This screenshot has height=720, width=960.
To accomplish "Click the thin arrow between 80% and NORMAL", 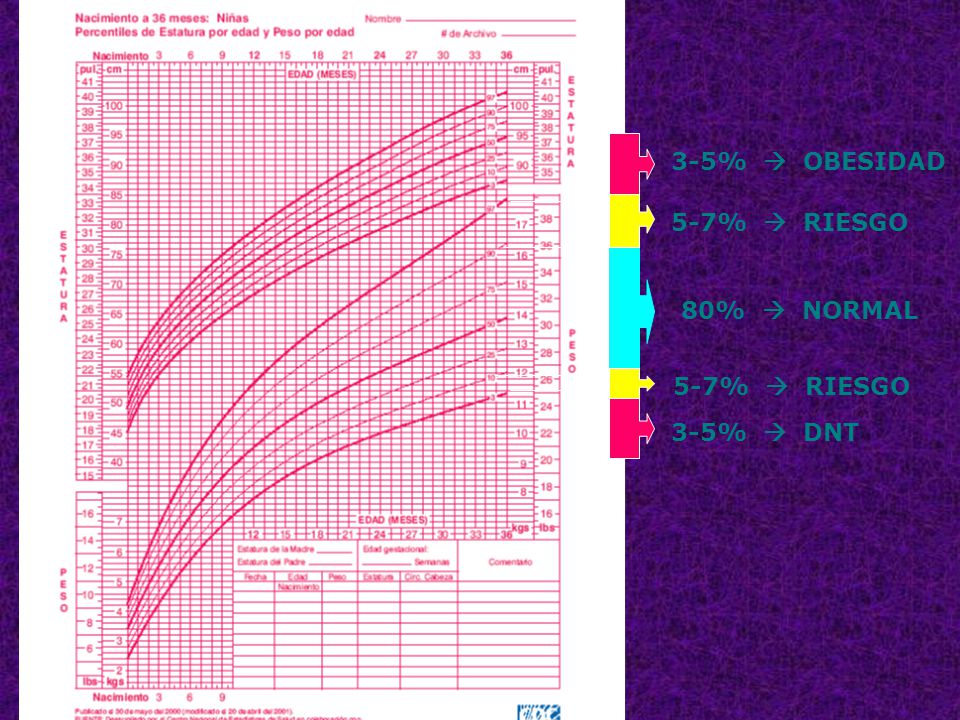I will pos(774,310).
